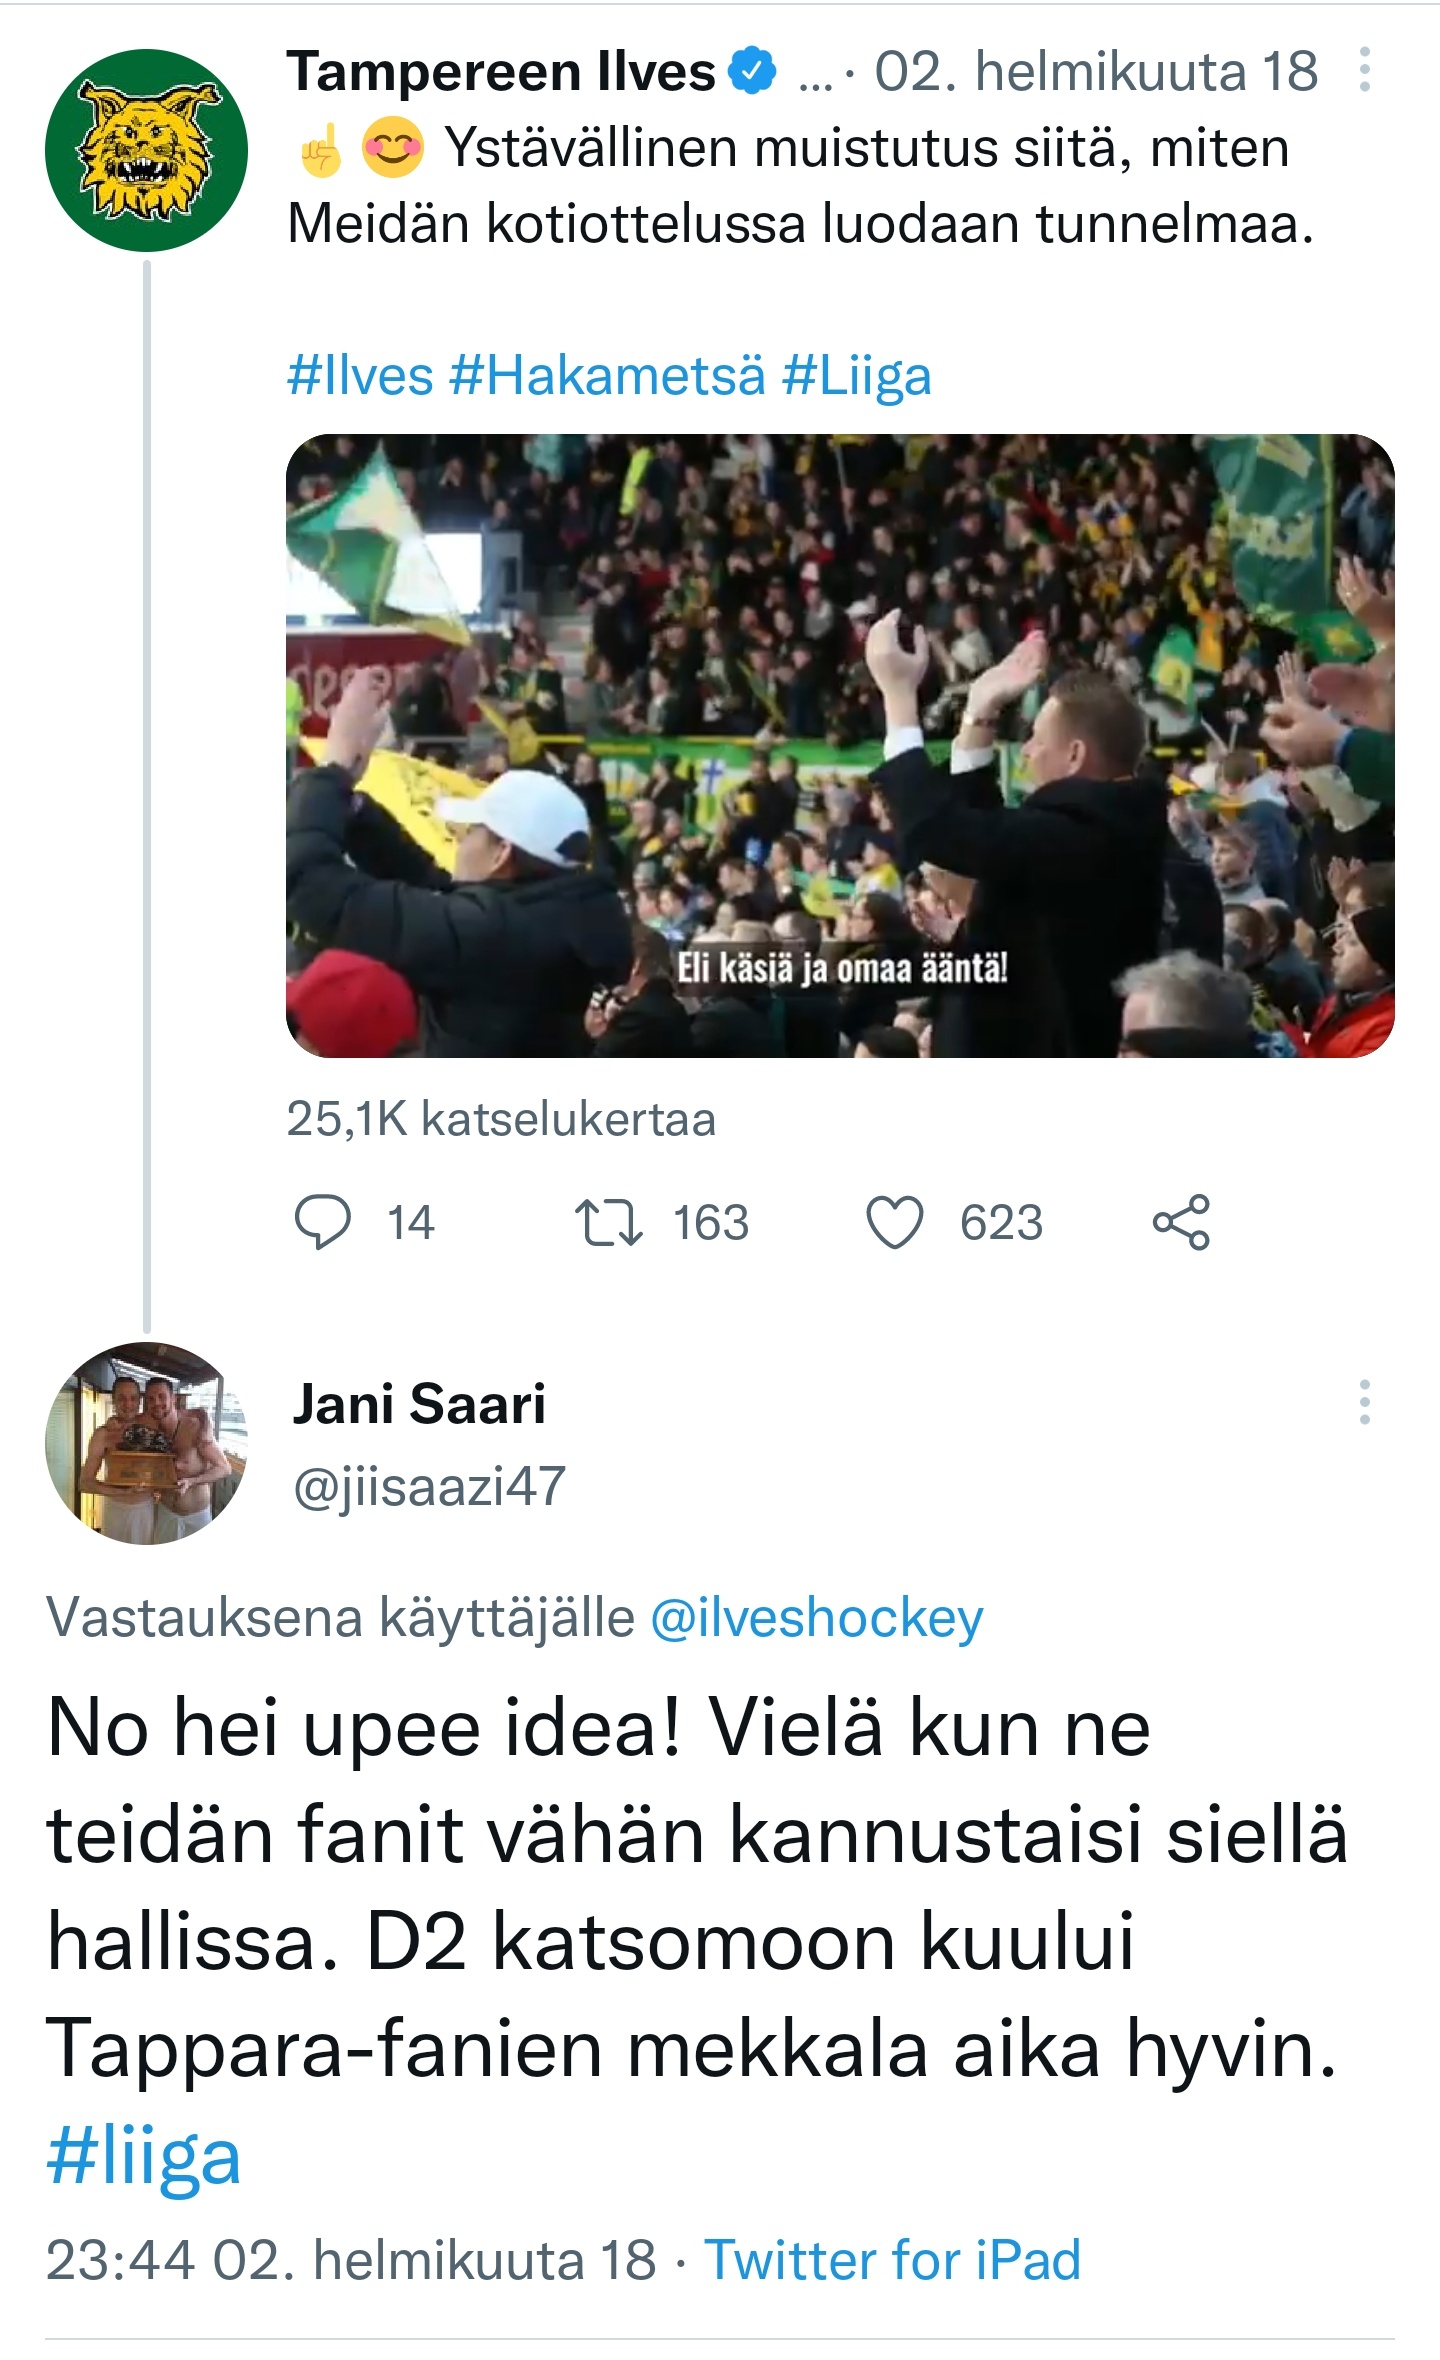This screenshot has width=1440, height=2360.
Task: Open the Tampereen Ilves lynx logo avatar
Action: coord(146,150)
